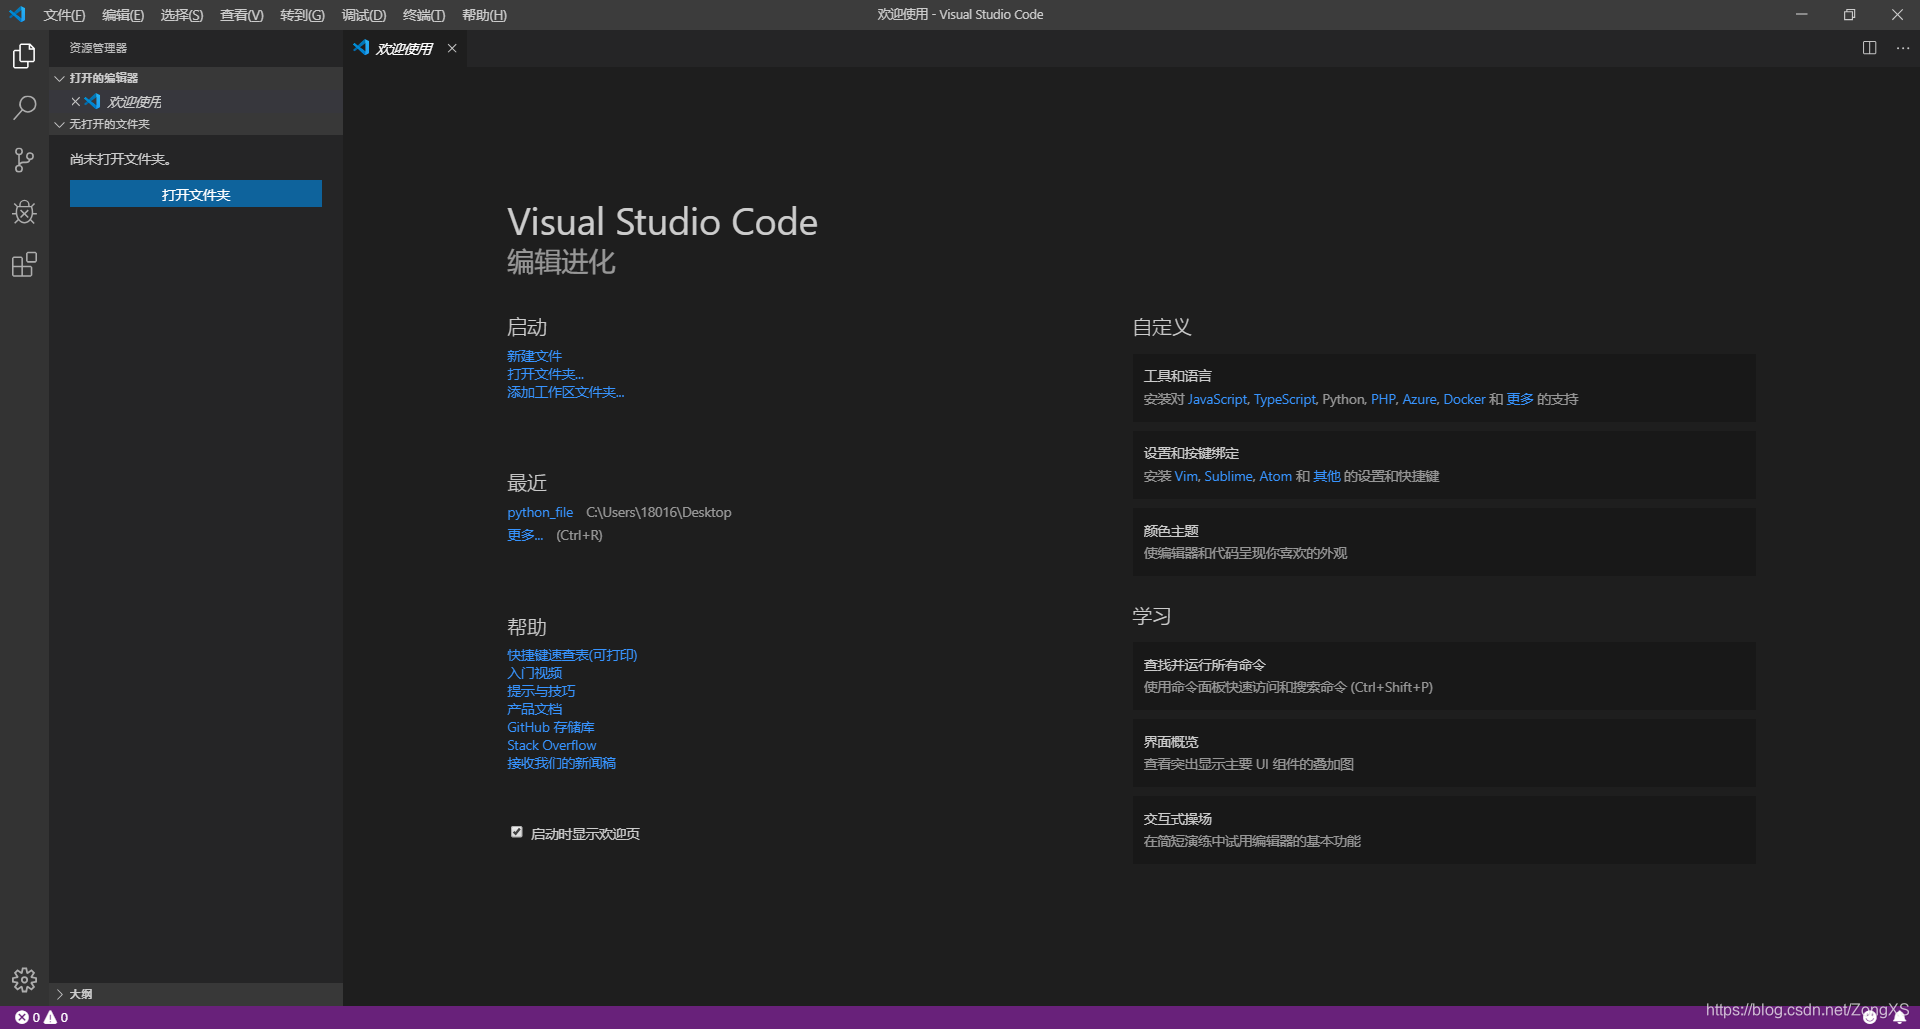Viewport: 1920px width, 1029px height.
Task: Open the Stack Overflow link
Action: pos(551,745)
